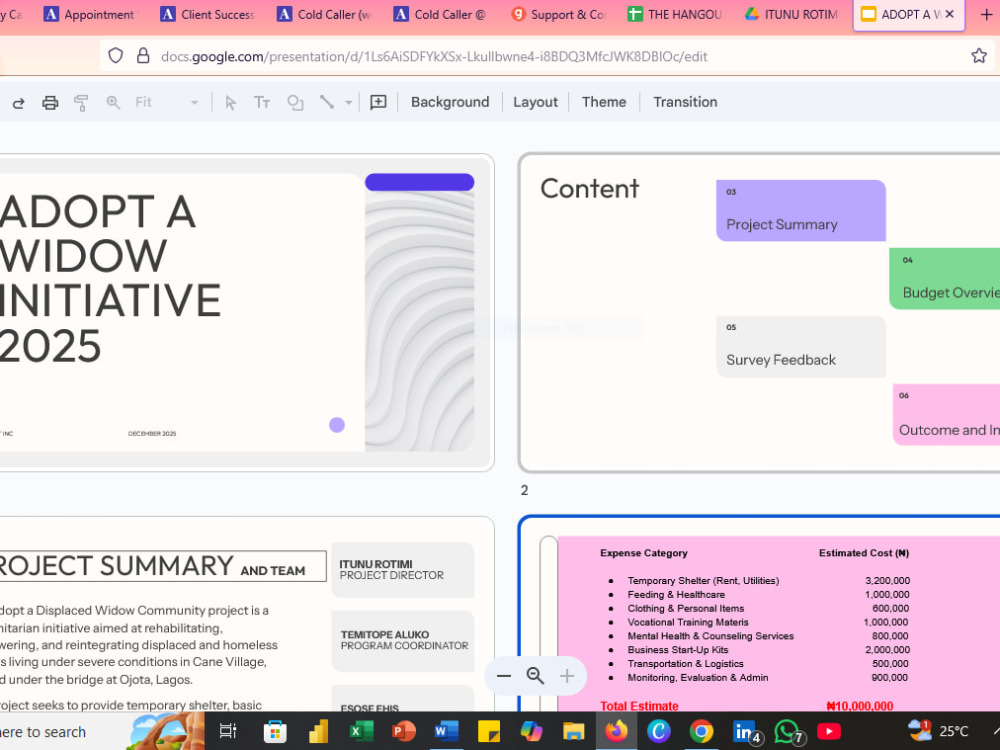The height and width of the screenshot is (750, 1000).
Task: Click the address bar URL field
Action: (x=434, y=56)
